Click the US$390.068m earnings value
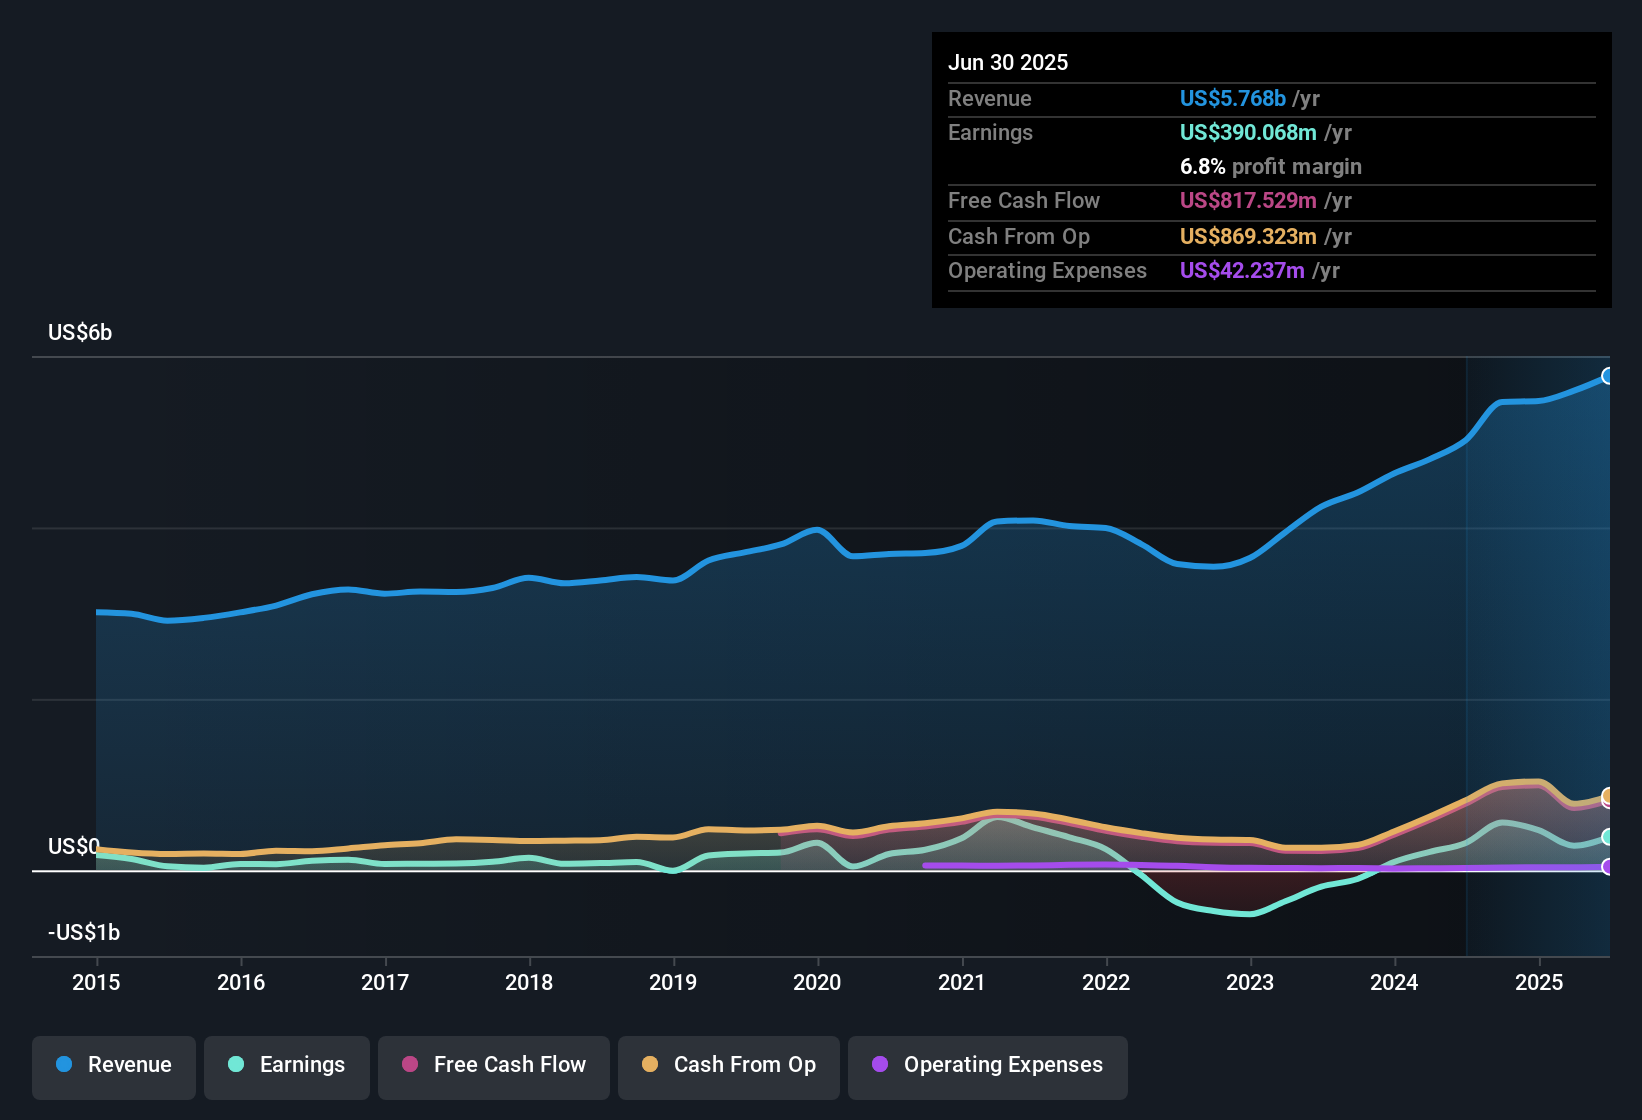The height and width of the screenshot is (1120, 1642). pos(1247,132)
